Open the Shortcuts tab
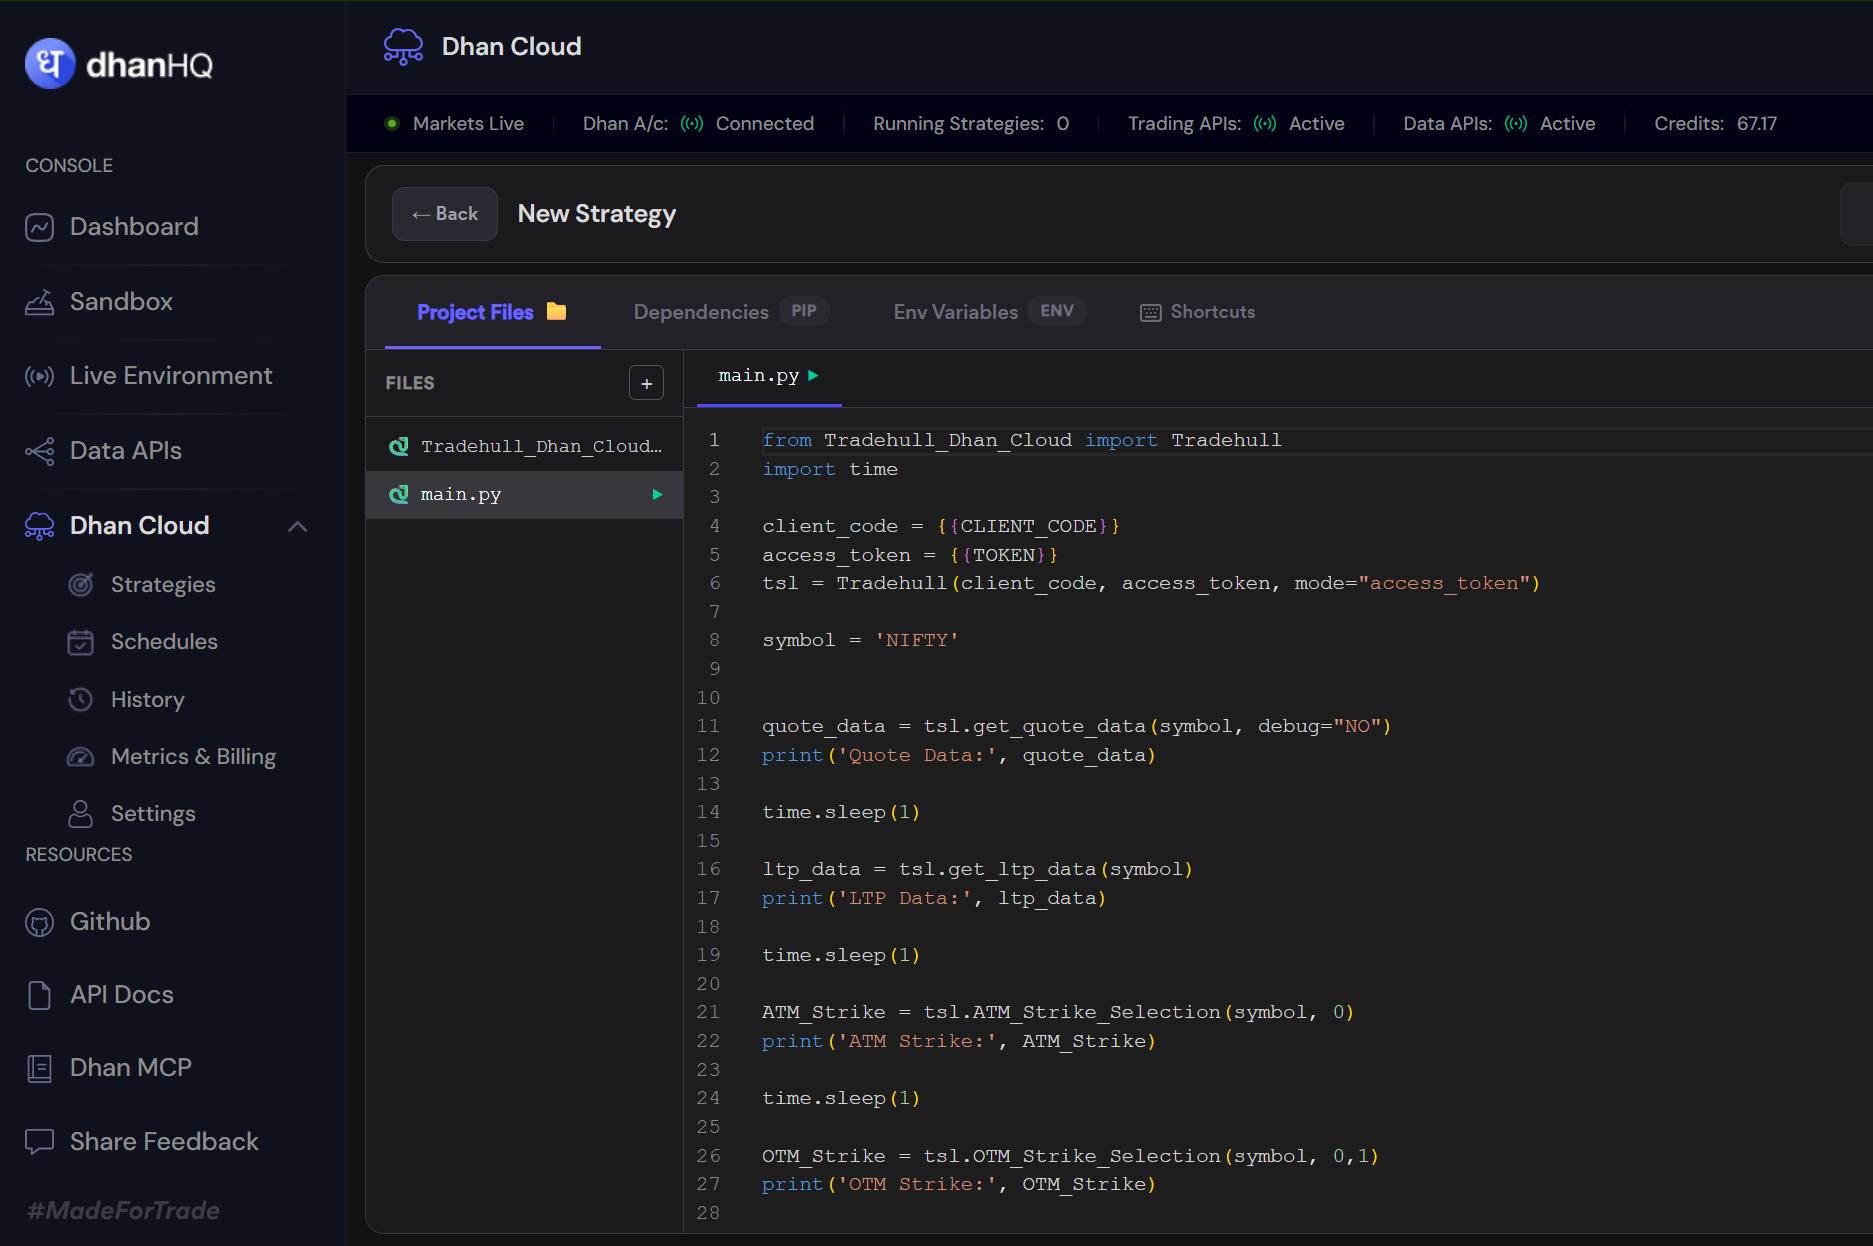Screen dimensions: 1873x1246 1197,312
